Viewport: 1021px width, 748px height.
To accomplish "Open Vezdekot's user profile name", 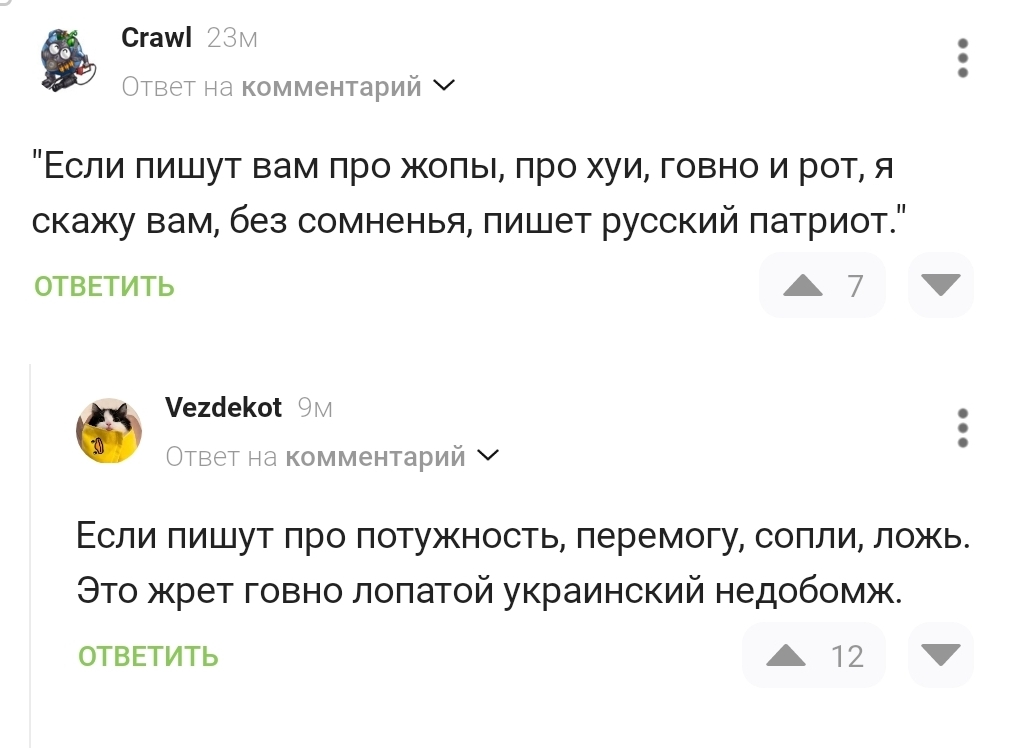I will pyautogui.click(x=223, y=407).
